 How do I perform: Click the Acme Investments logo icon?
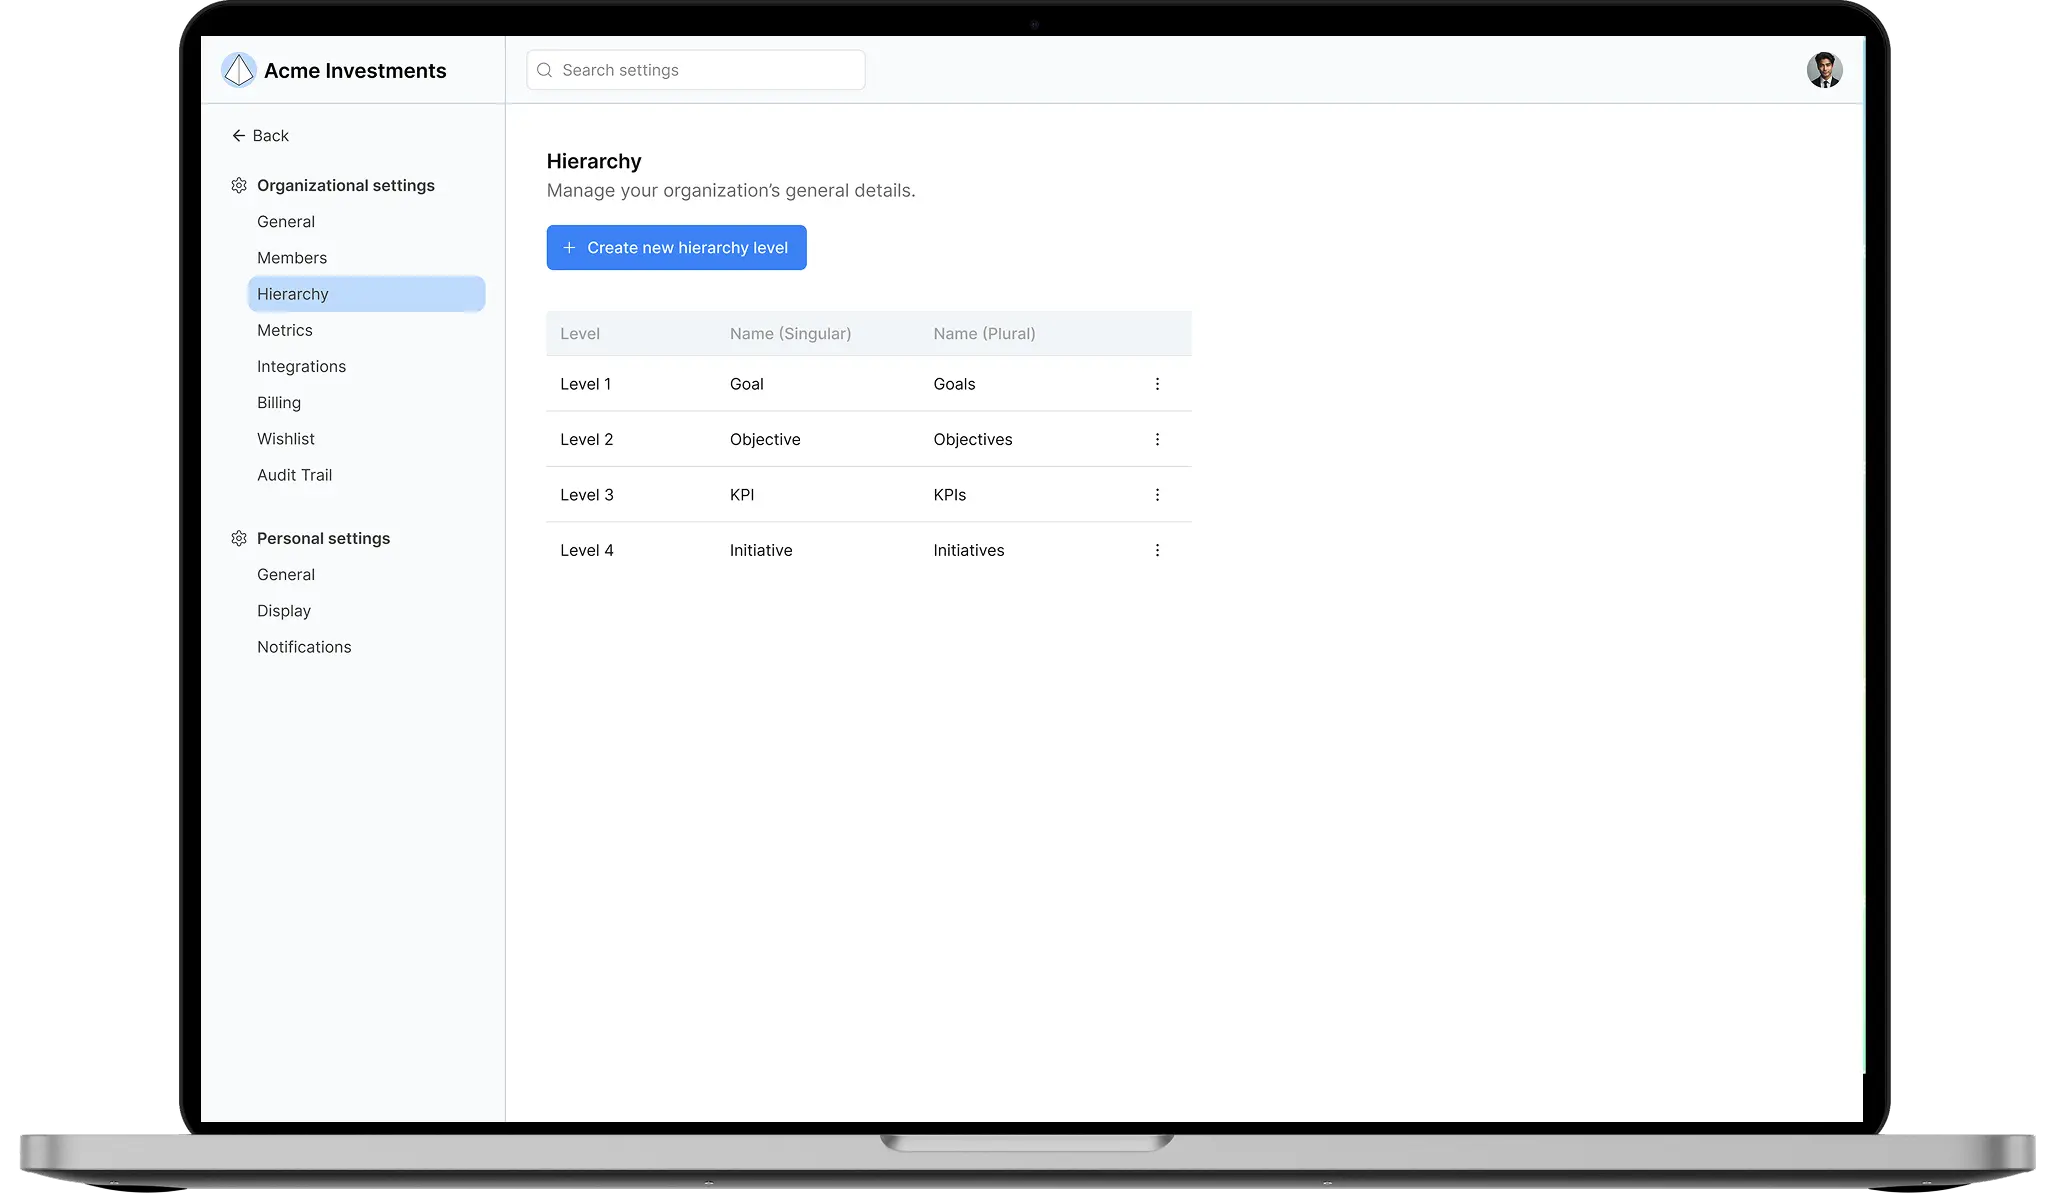pos(238,70)
